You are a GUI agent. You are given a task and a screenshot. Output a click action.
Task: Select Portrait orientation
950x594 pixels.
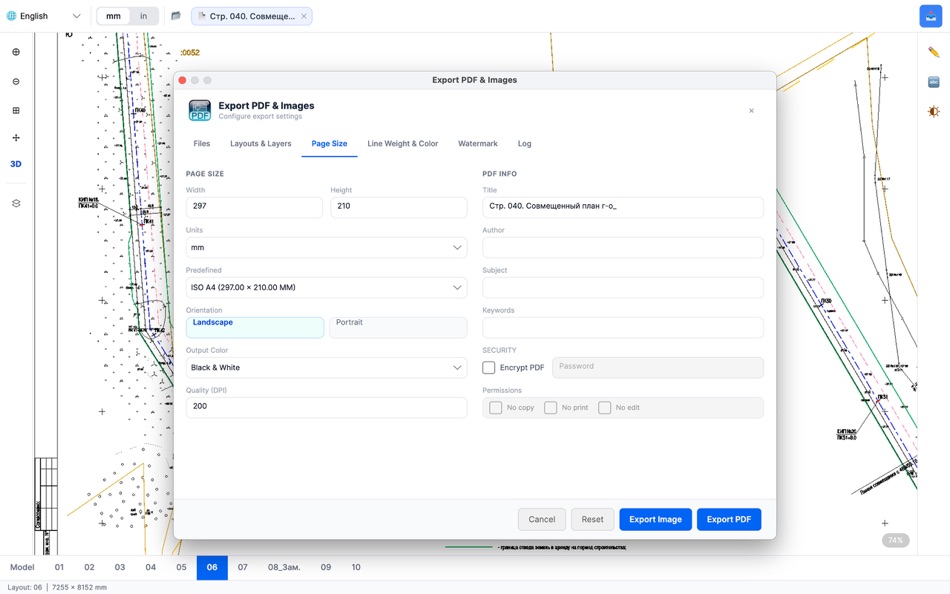398,327
